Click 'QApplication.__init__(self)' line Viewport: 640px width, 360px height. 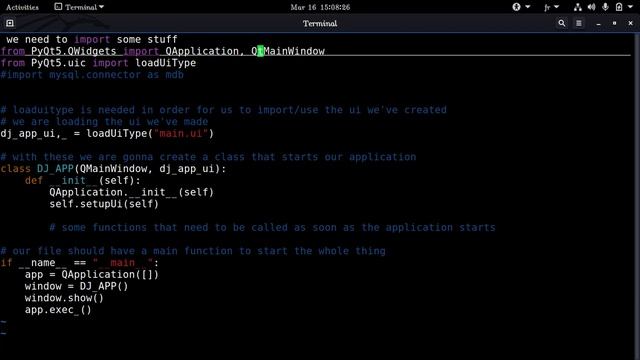coord(131,192)
